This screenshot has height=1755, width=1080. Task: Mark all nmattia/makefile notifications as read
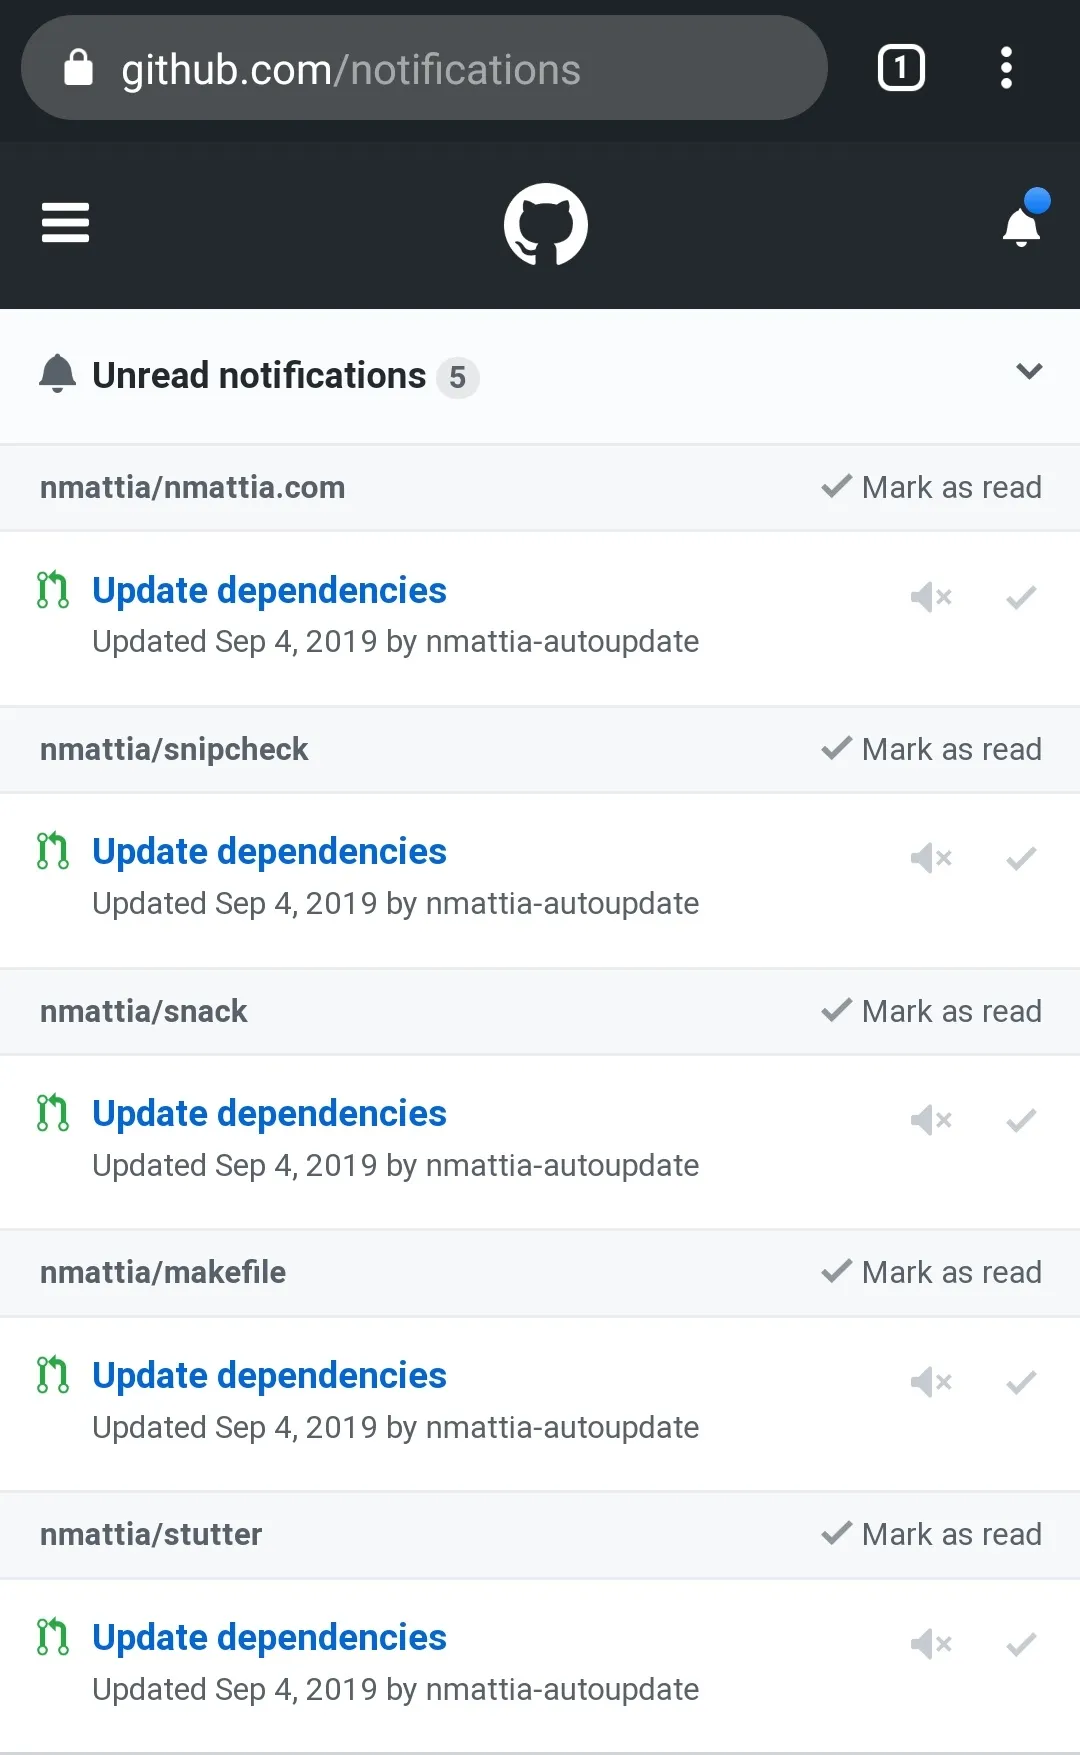coord(932,1272)
